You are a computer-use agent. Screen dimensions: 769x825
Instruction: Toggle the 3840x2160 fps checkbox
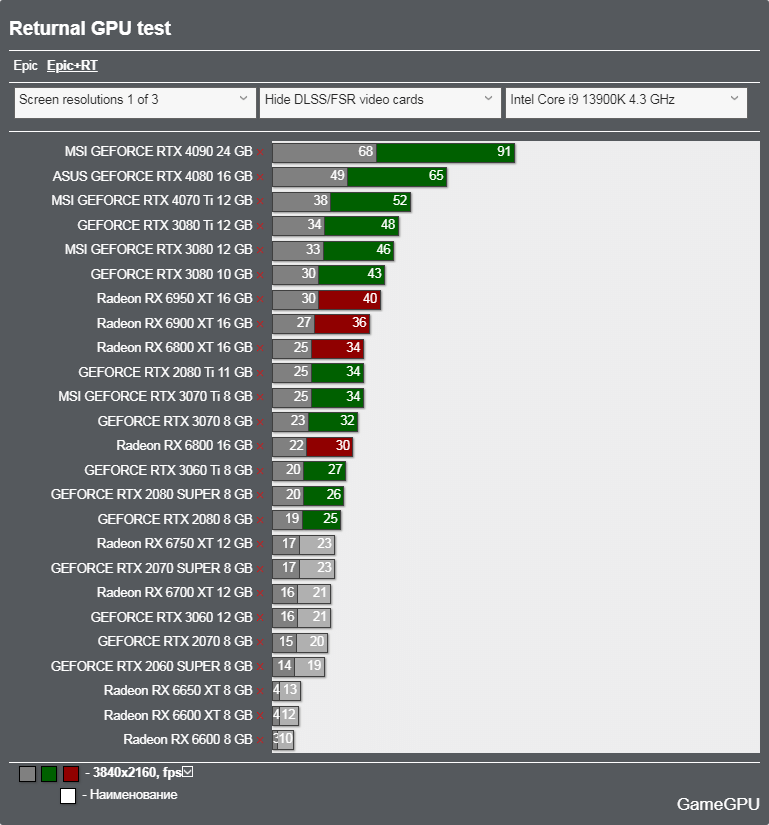188,772
